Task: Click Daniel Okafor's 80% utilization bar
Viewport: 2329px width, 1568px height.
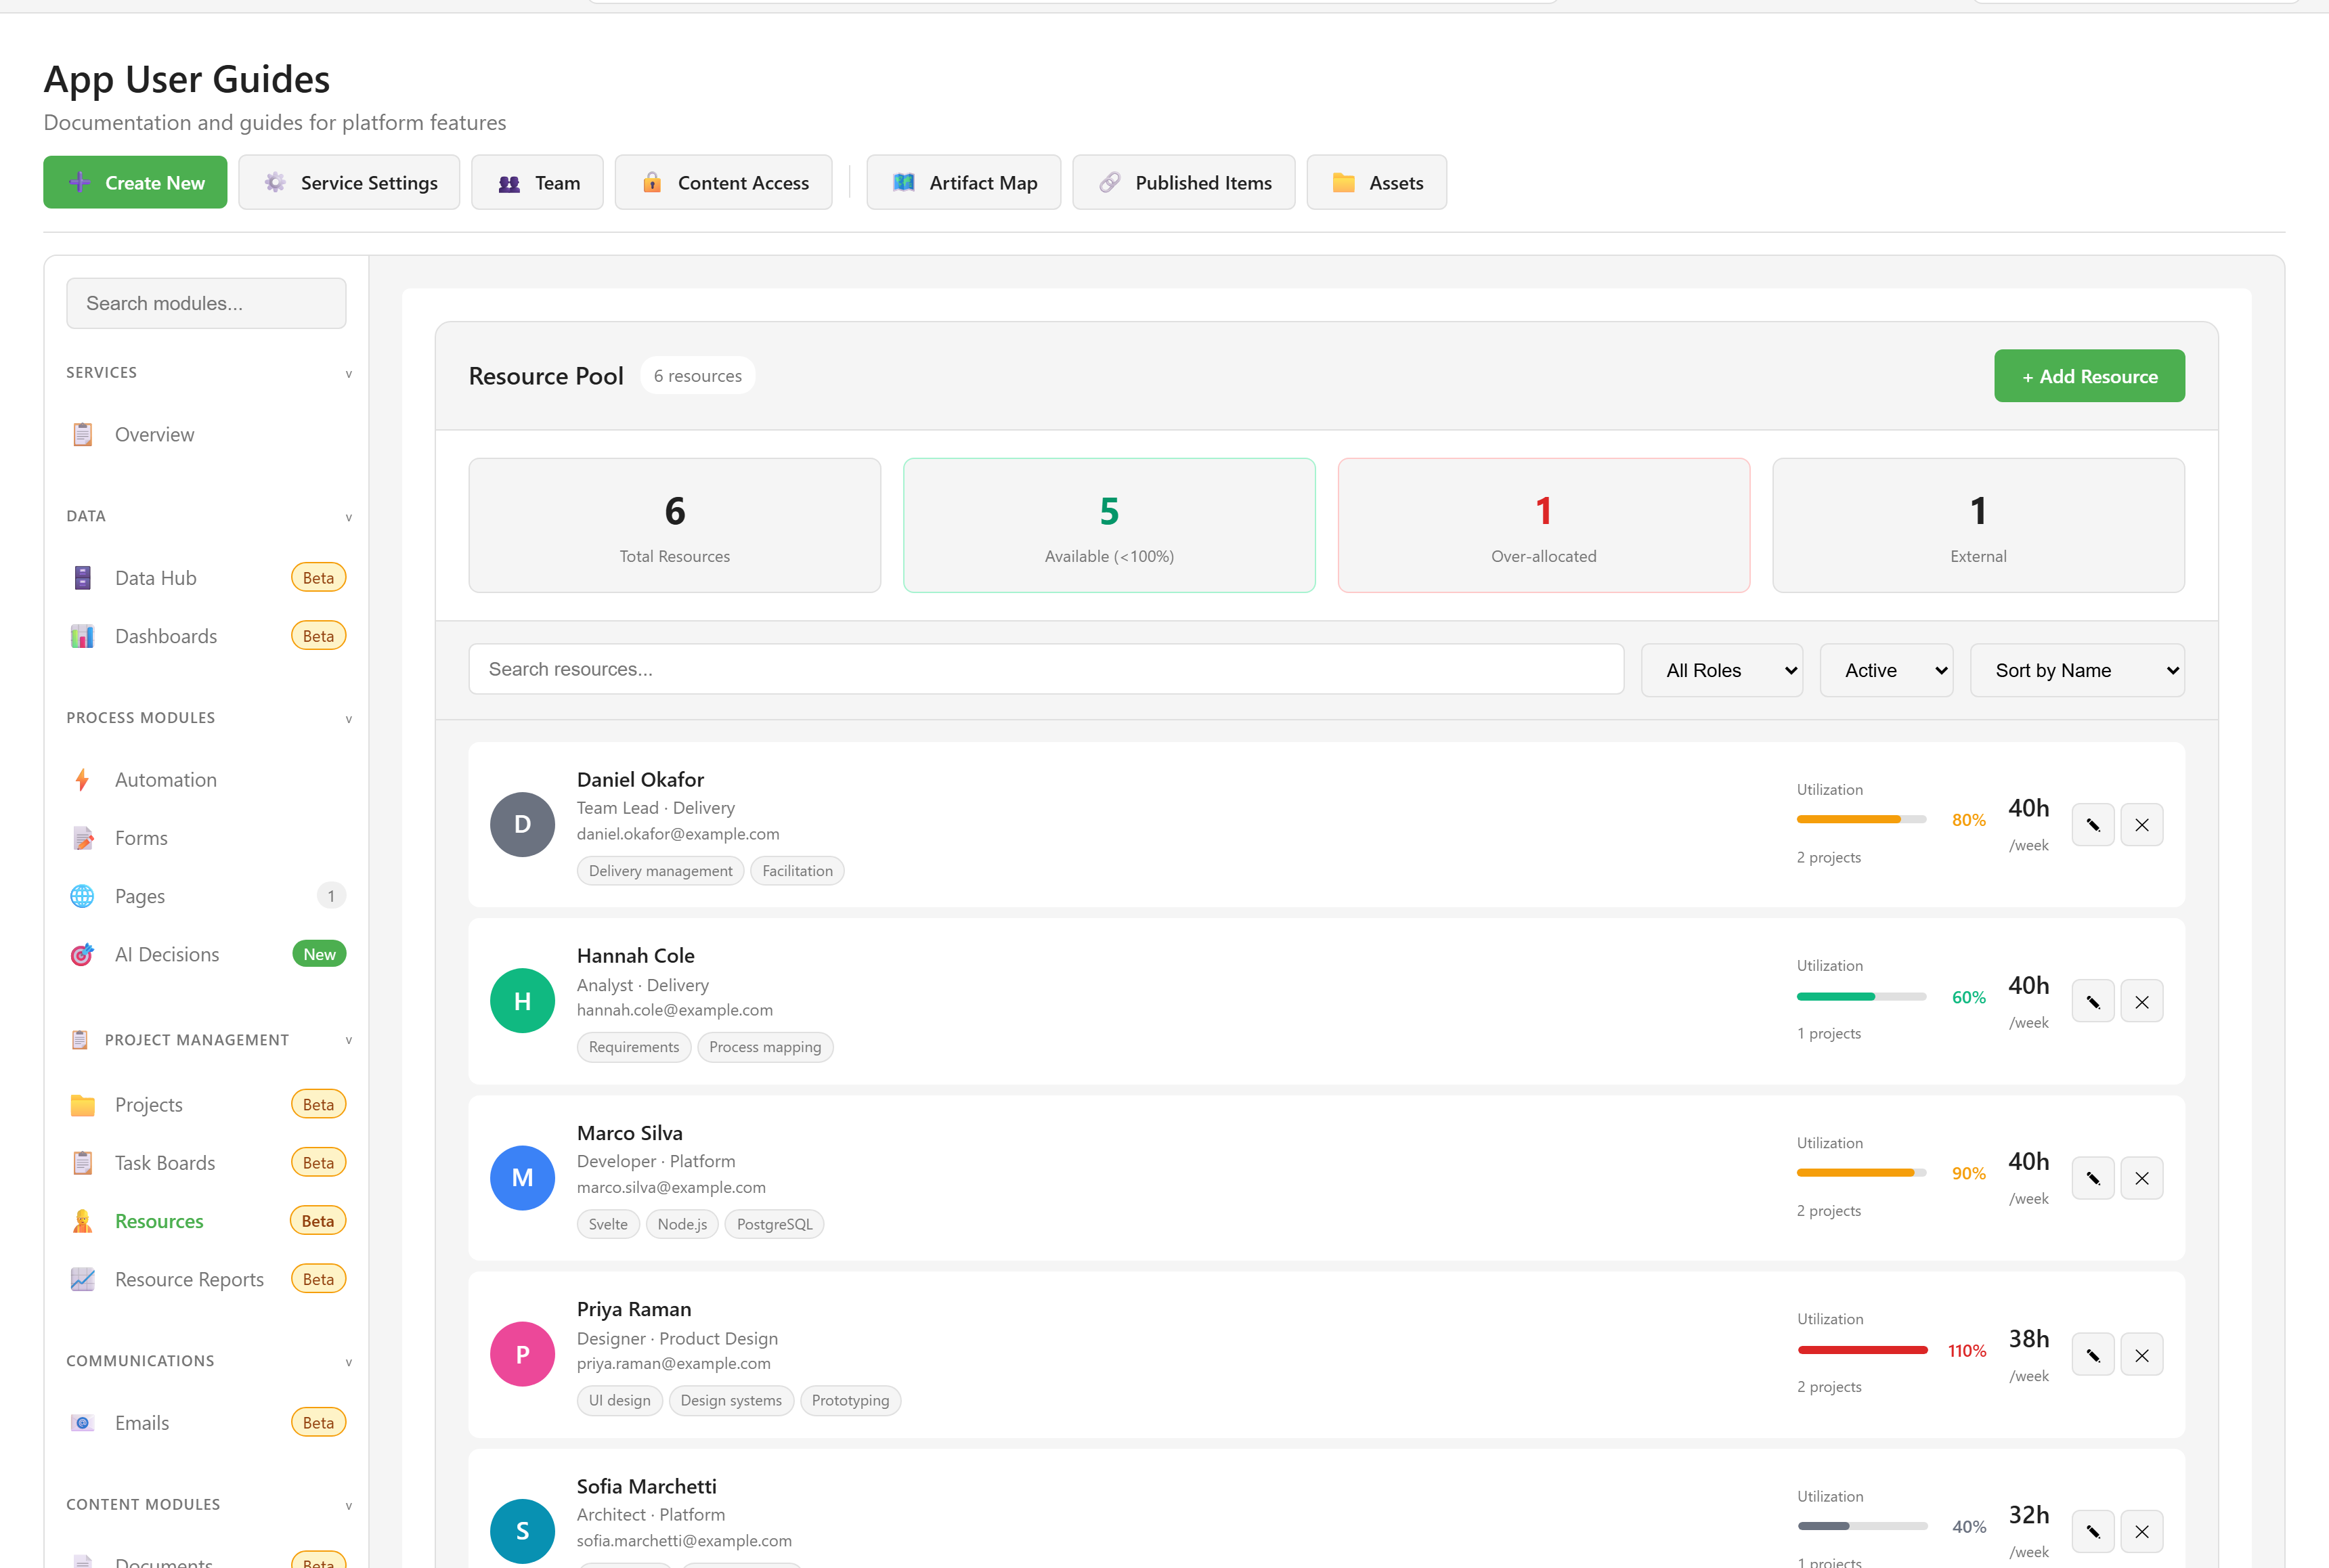Action: point(1862,819)
